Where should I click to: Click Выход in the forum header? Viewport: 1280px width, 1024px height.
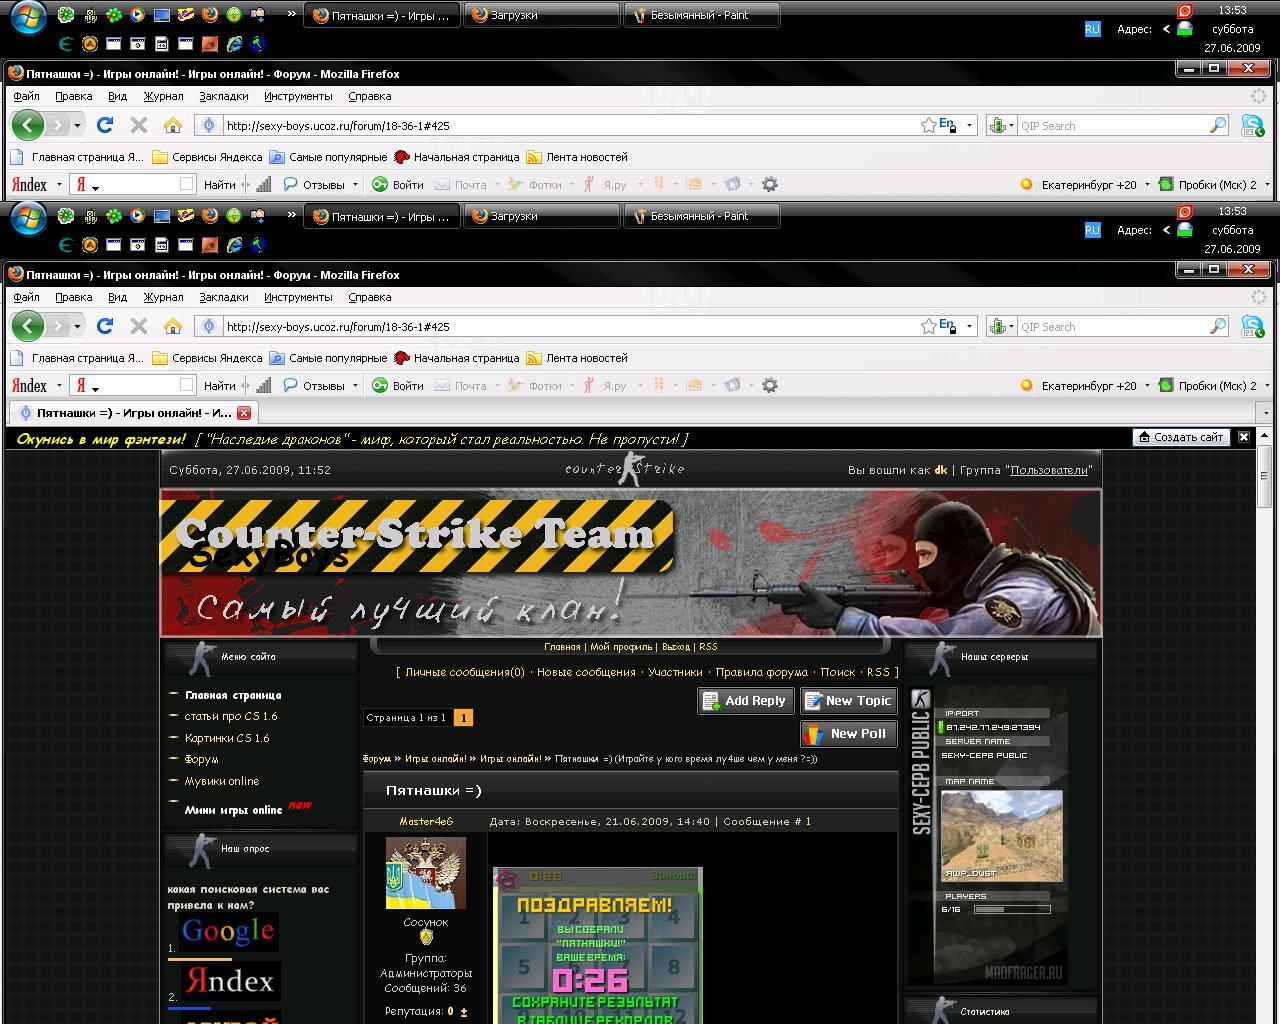(x=675, y=647)
